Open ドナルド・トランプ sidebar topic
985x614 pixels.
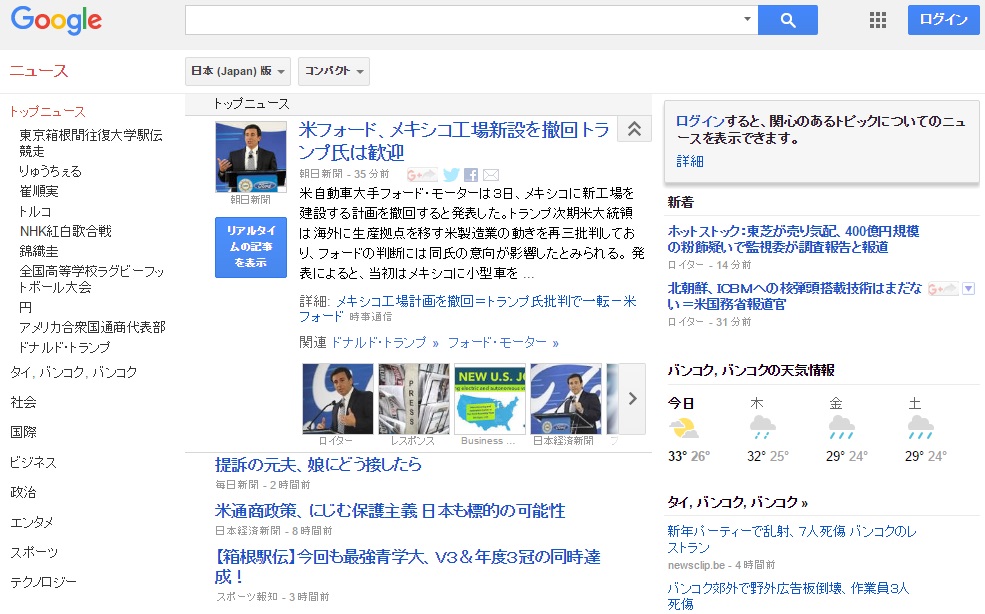click(x=65, y=347)
